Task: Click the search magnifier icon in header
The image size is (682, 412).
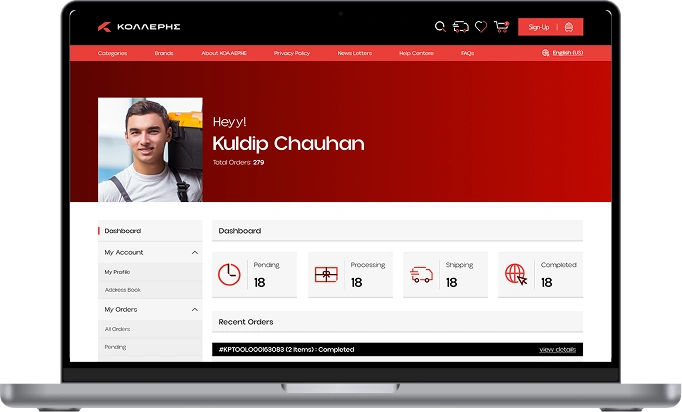Action: (x=440, y=27)
